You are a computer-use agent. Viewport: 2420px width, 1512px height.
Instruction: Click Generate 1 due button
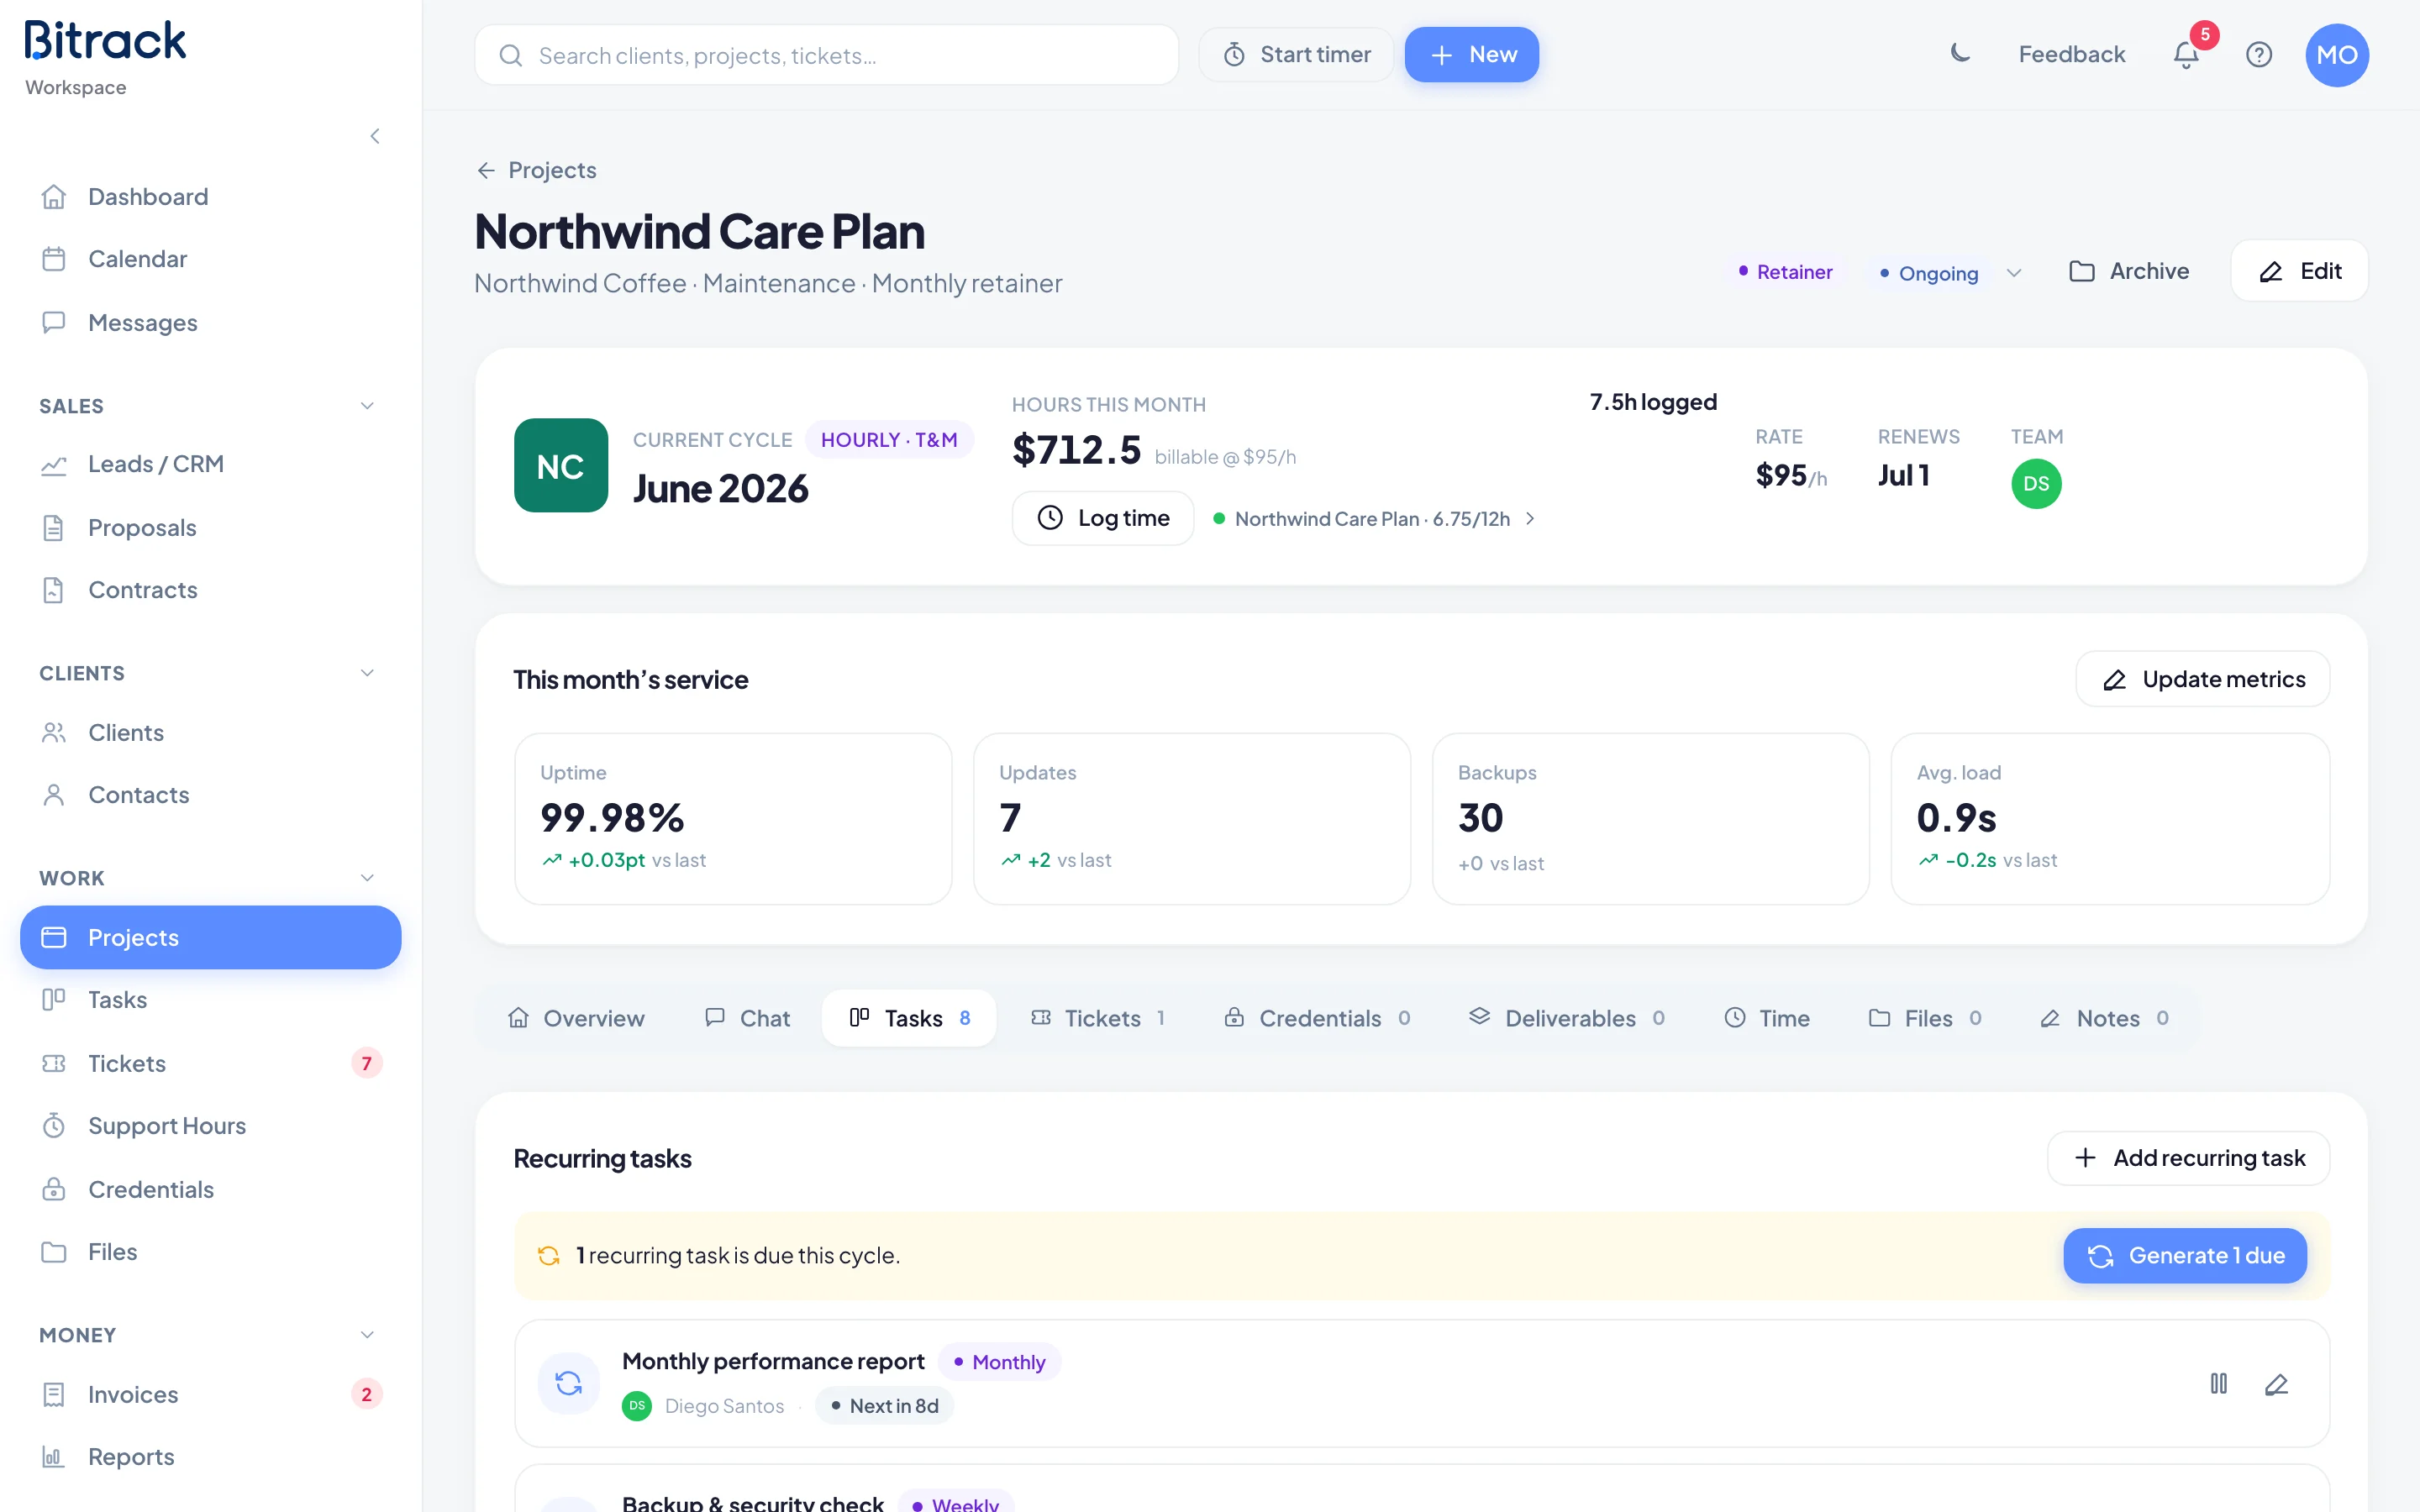pos(2185,1255)
